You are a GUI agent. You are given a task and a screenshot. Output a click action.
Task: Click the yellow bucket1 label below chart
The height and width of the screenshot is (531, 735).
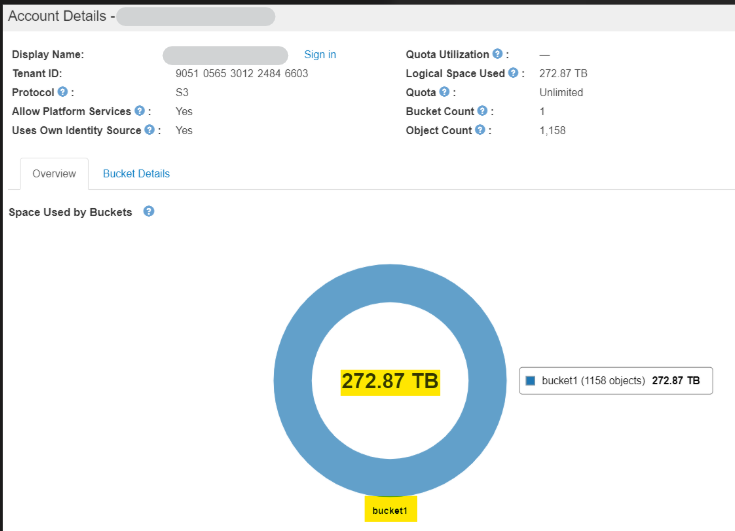tap(390, 510)
